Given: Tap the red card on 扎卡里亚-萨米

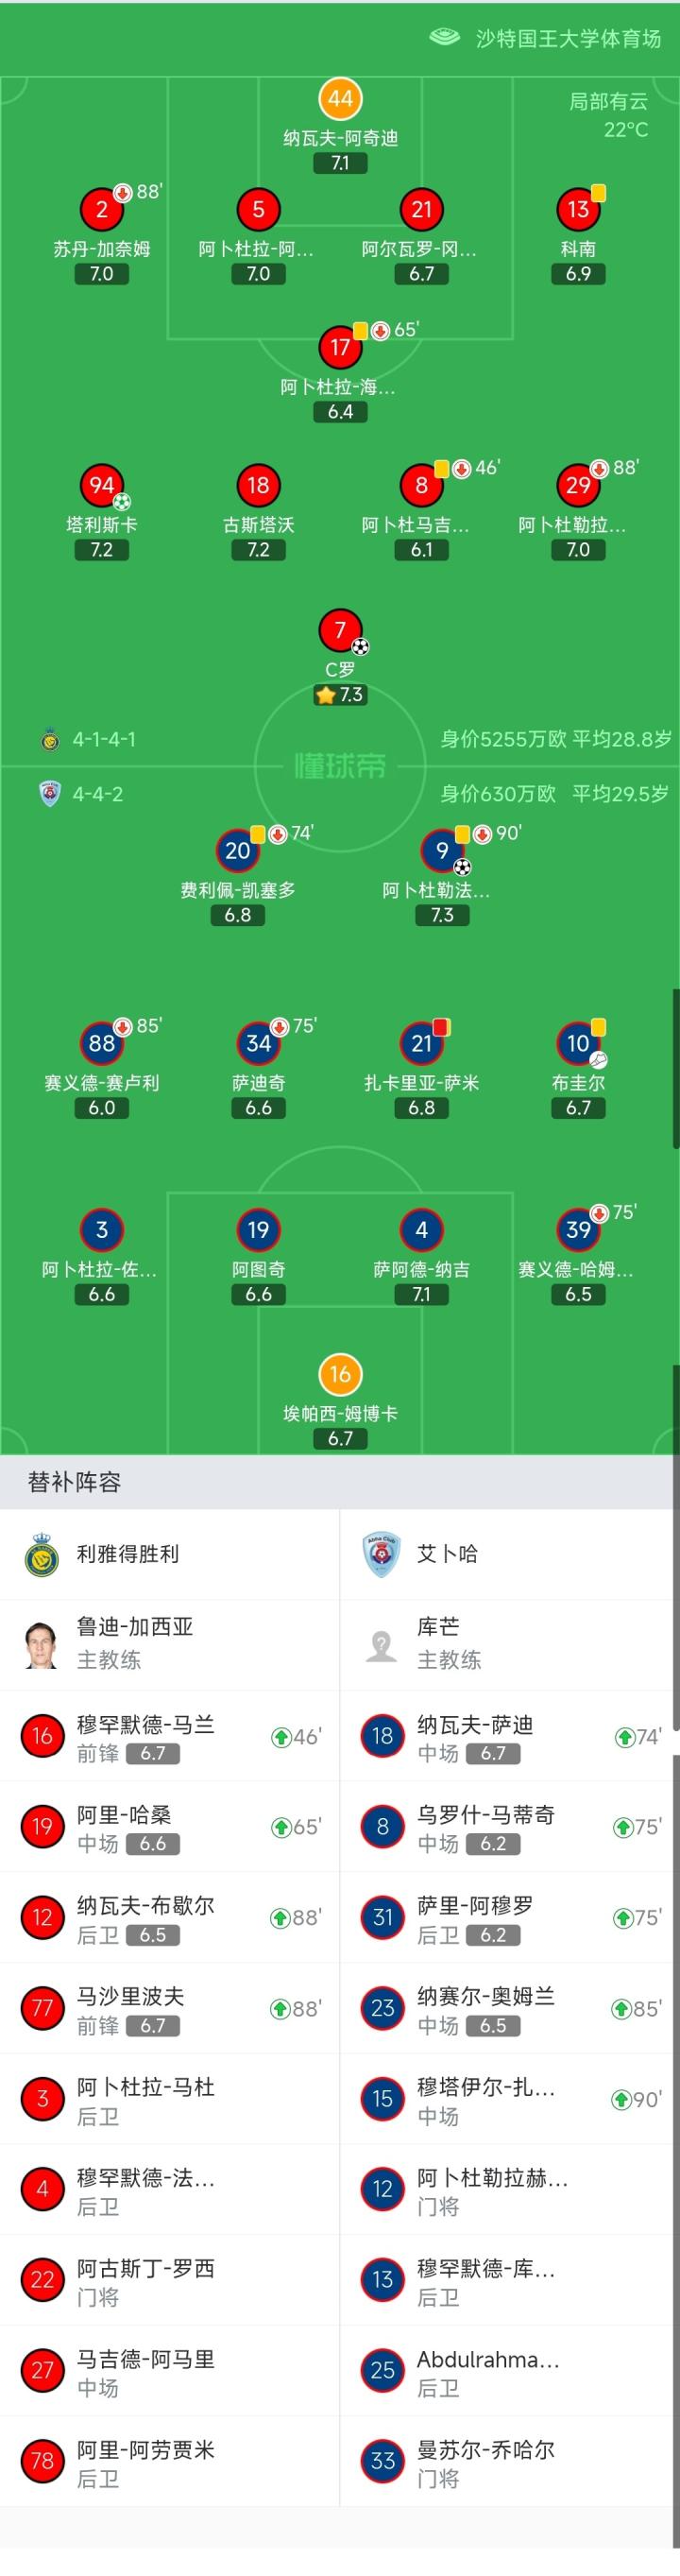Looking at the screenshot, I should [x=441, y=1027].
